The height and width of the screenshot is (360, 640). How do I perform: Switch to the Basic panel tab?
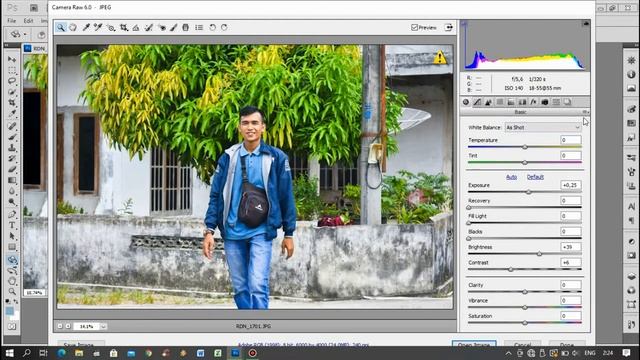[x=466, y=102]
